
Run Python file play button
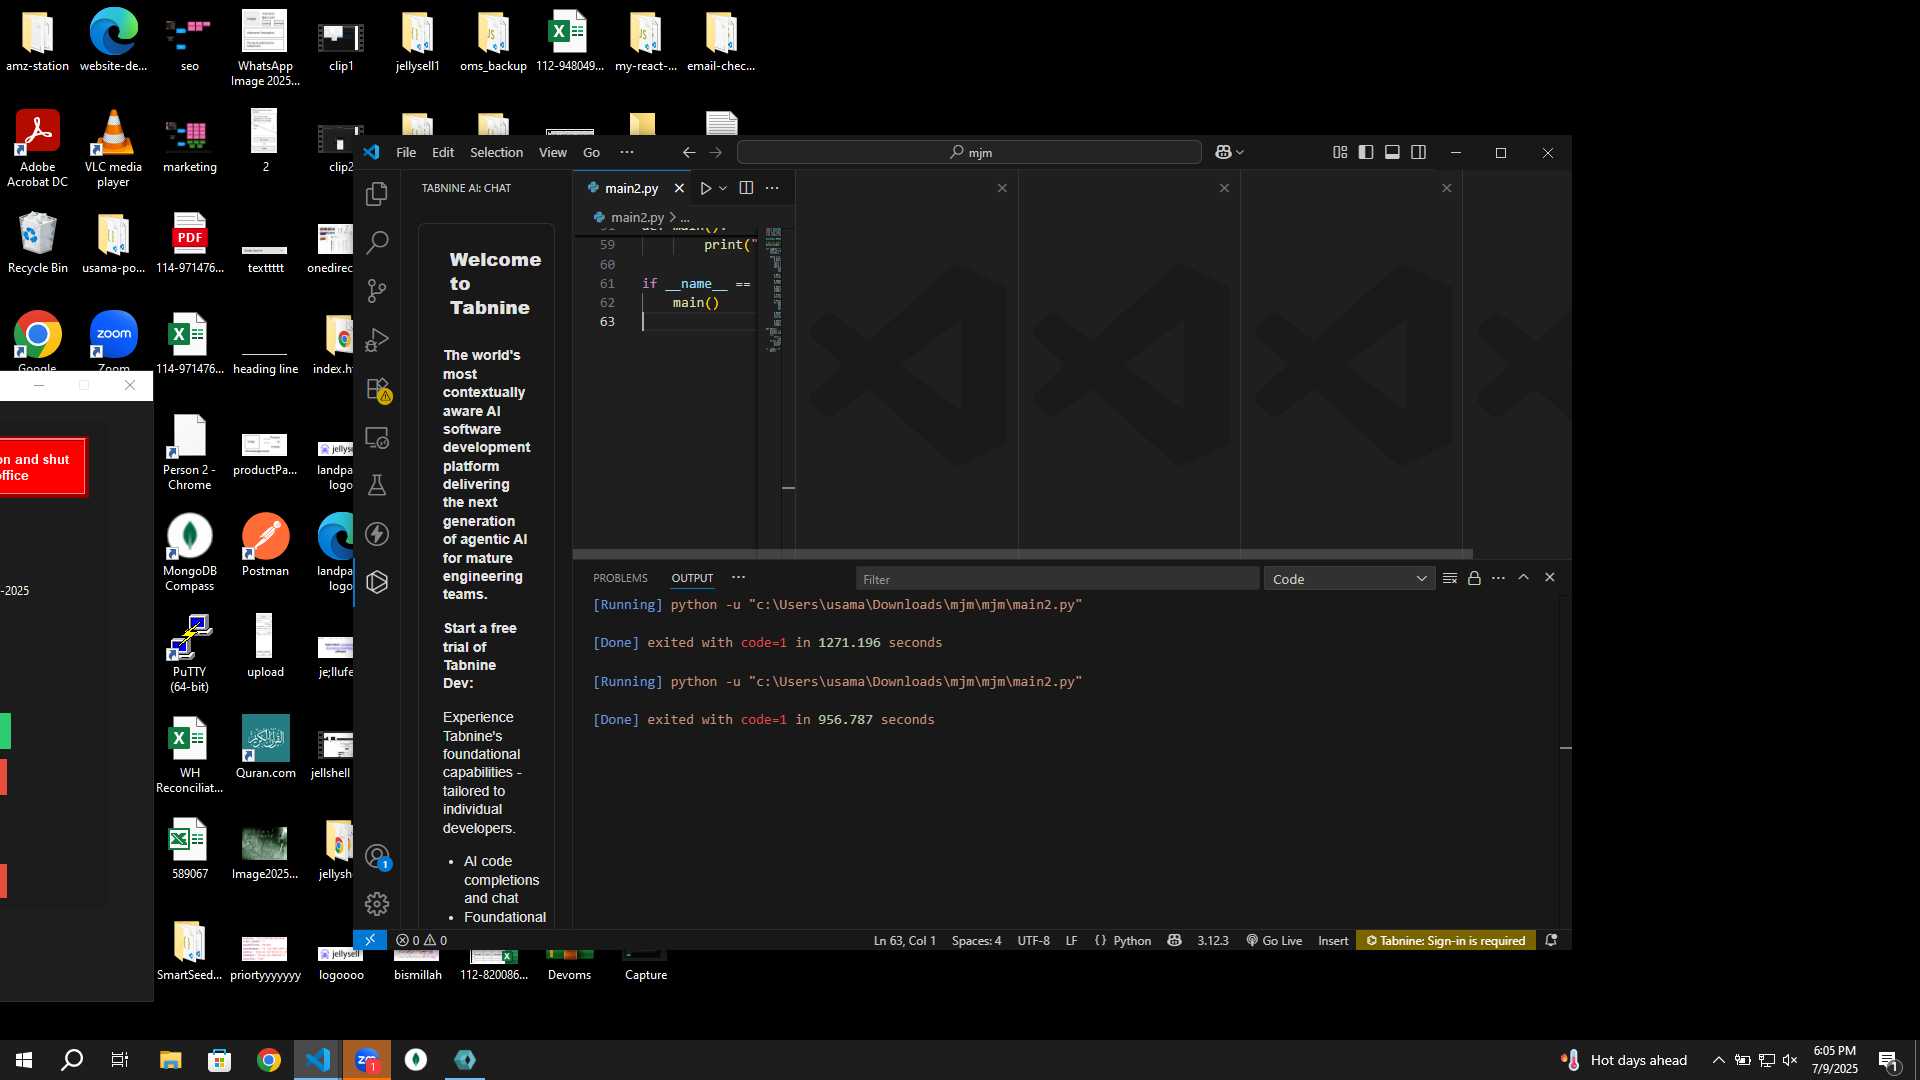705,188
